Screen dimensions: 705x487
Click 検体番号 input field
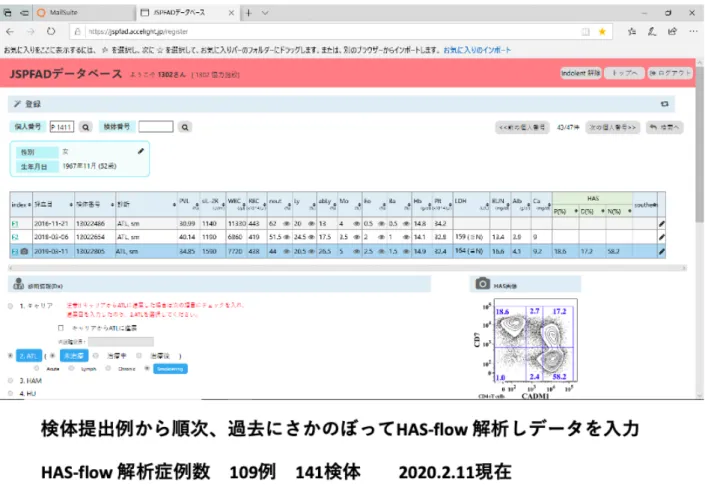pos(156,127)
